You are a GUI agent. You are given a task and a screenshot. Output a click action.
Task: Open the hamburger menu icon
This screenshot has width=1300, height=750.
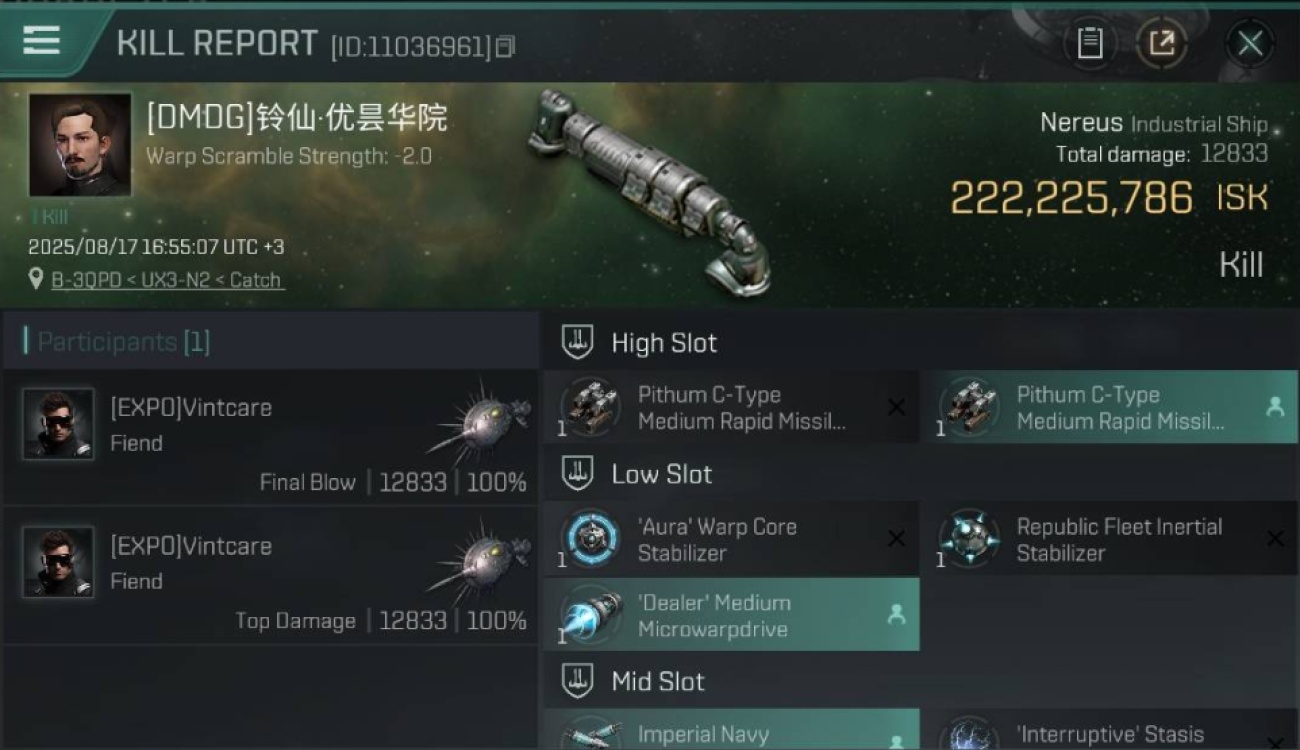(41, 41)
